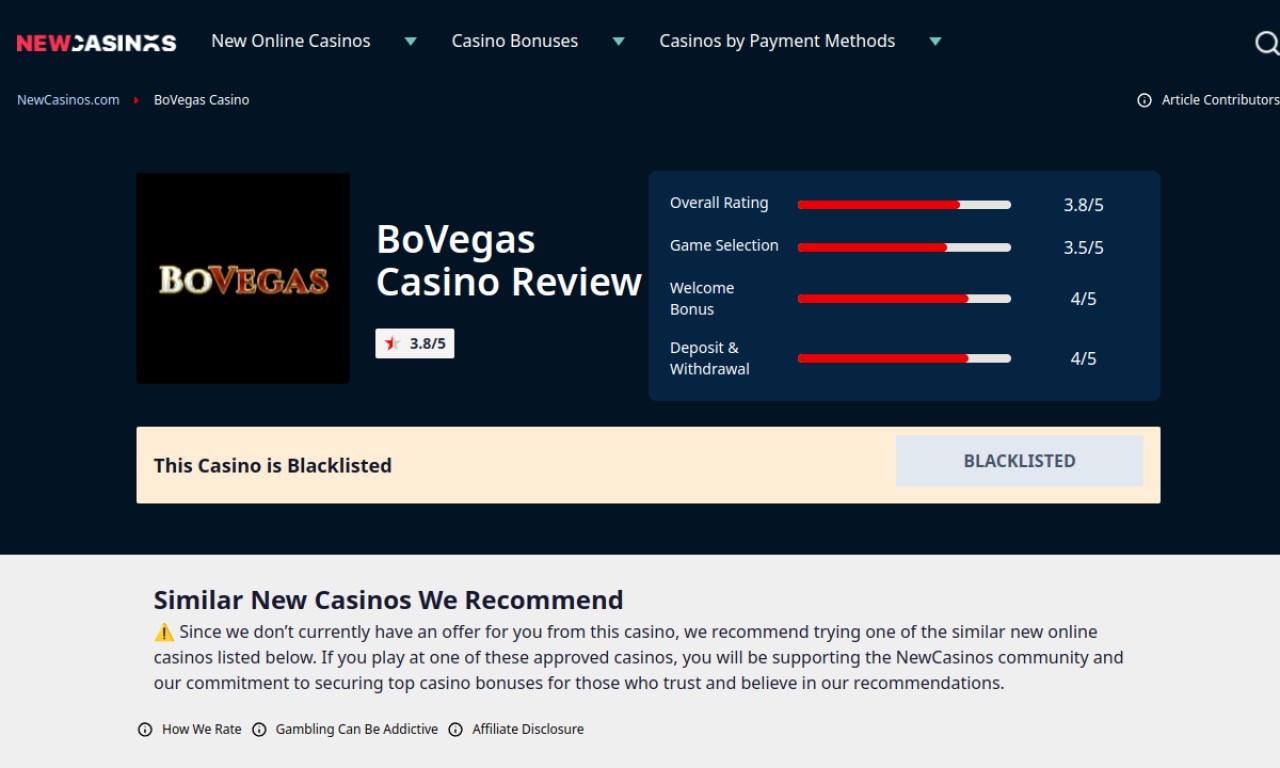This screenshot has height=768, width=1280.
Task: Click the BLACKLISTED button
Action: 1019,461
